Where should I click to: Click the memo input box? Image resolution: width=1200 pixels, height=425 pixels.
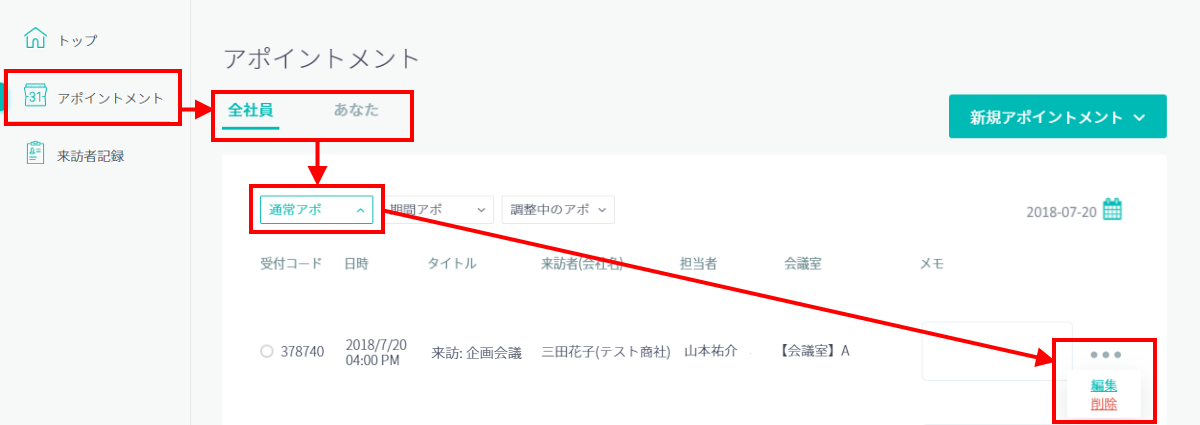pyautogui.click(x=997, y=351)
